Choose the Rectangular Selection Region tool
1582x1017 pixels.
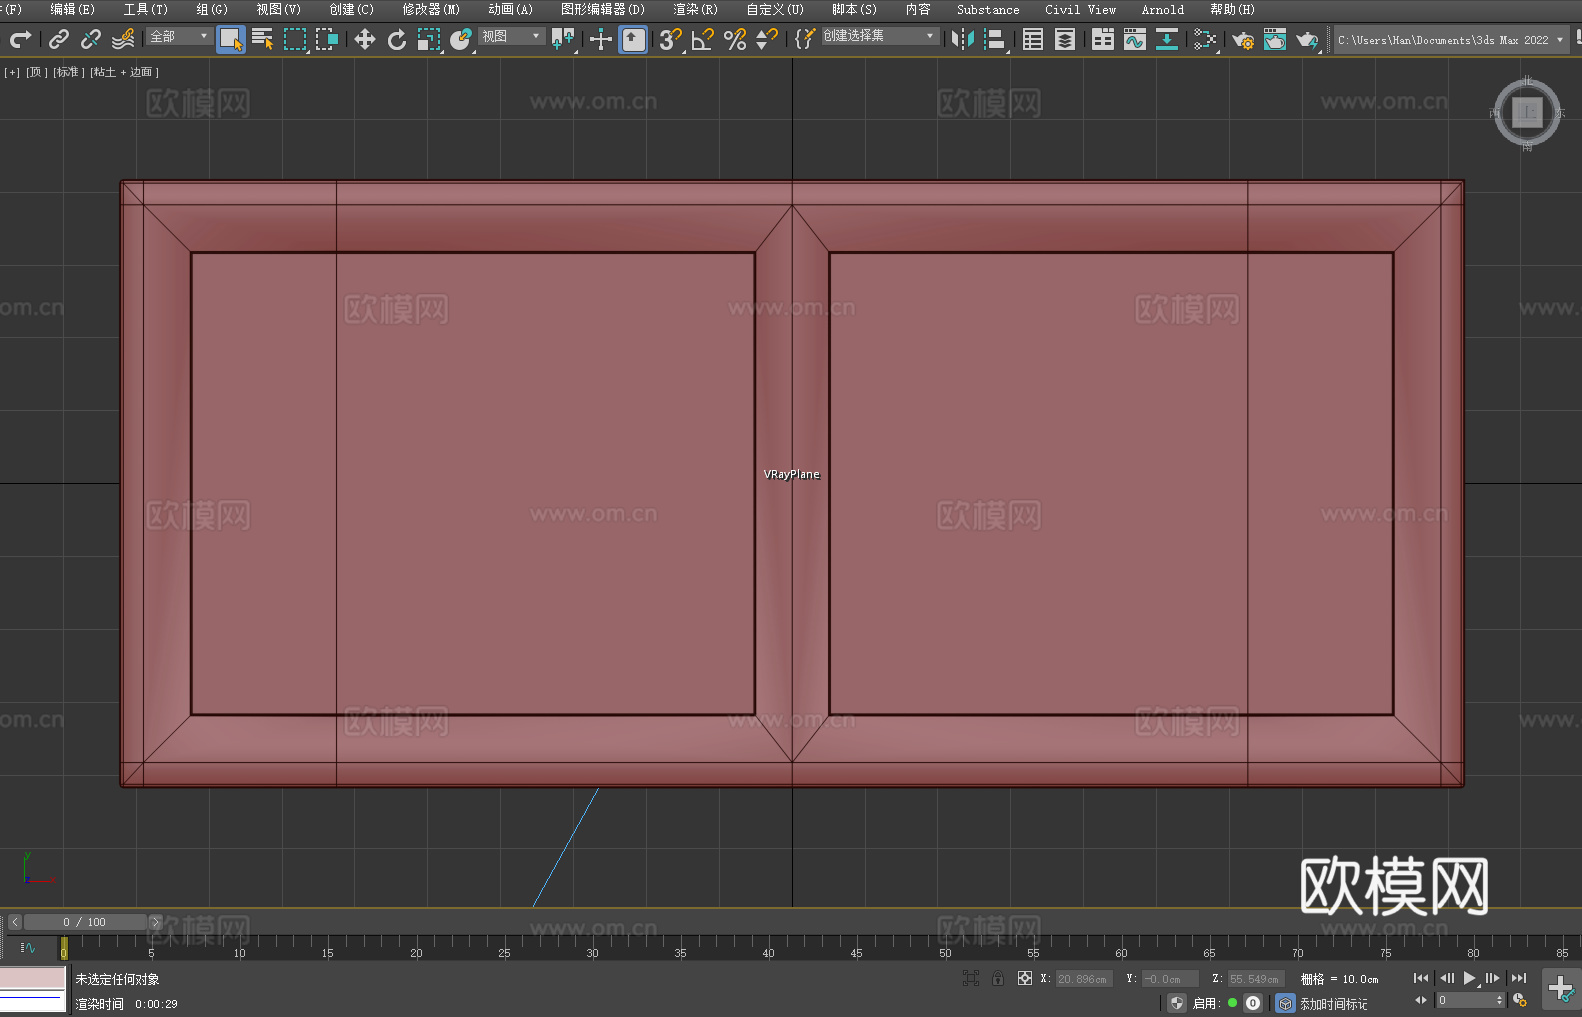295,39
